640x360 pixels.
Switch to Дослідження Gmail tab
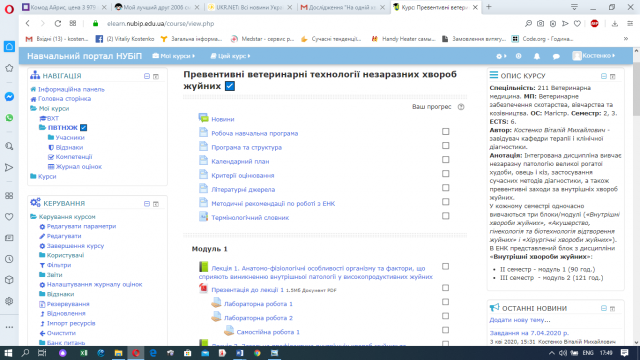343,7
